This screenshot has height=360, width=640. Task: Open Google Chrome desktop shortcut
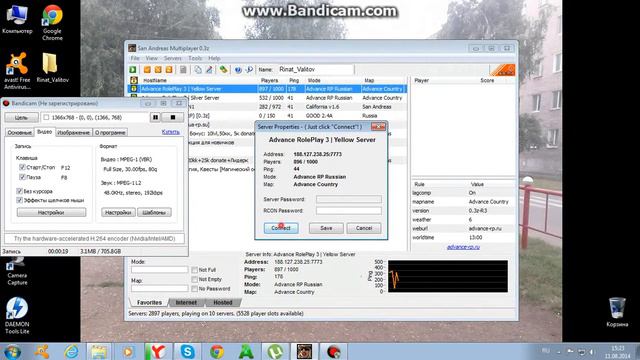[x=52, y=22]
